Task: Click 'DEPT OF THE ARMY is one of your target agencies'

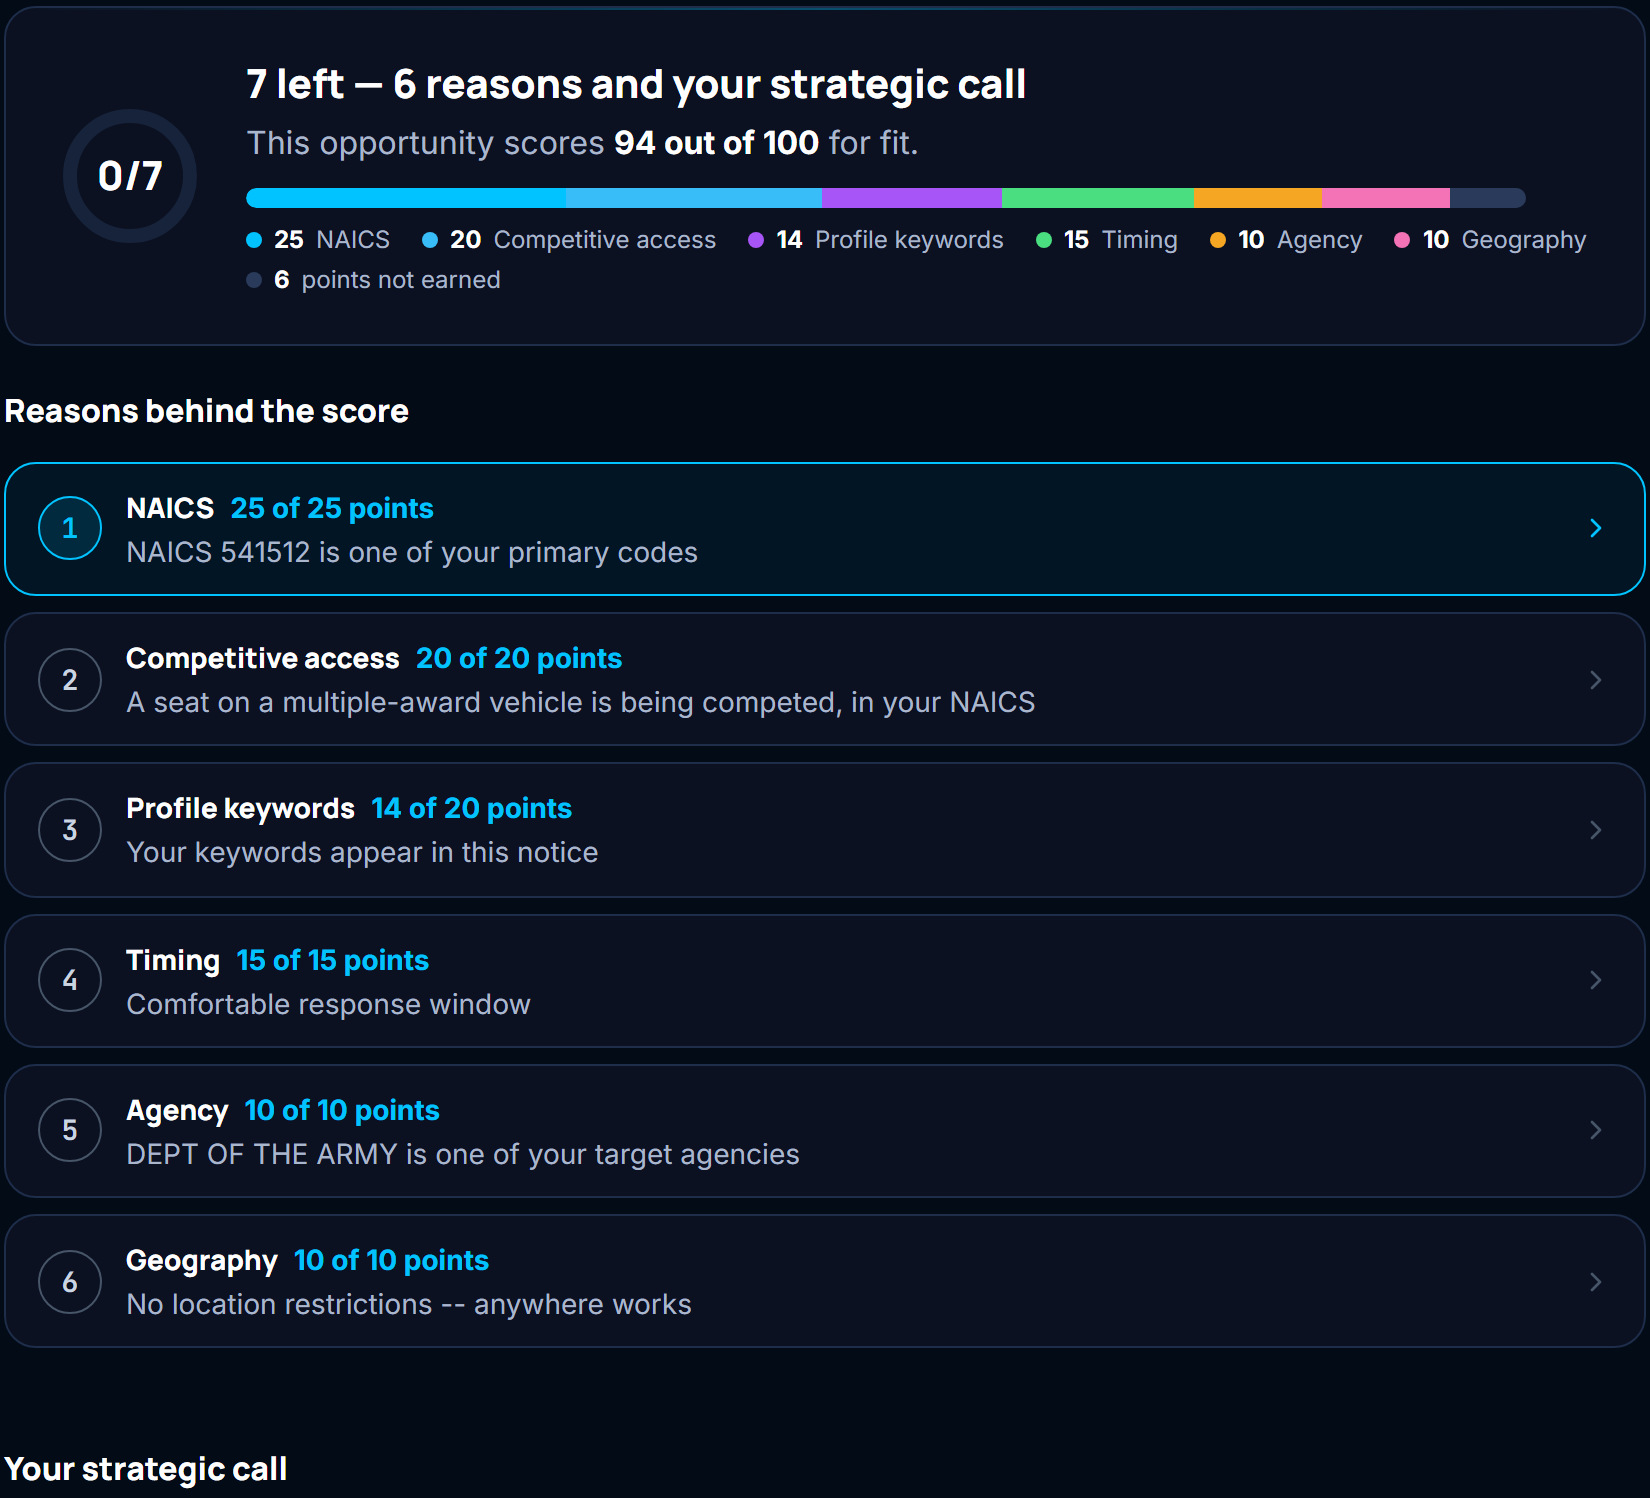Action: point(463,1154)
